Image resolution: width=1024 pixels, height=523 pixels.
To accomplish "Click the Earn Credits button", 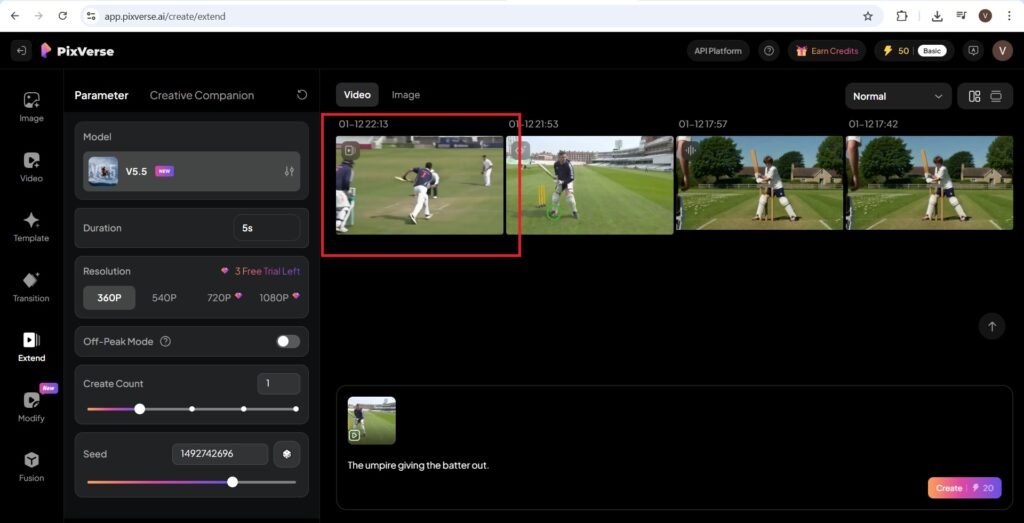I will click(826, 51).
